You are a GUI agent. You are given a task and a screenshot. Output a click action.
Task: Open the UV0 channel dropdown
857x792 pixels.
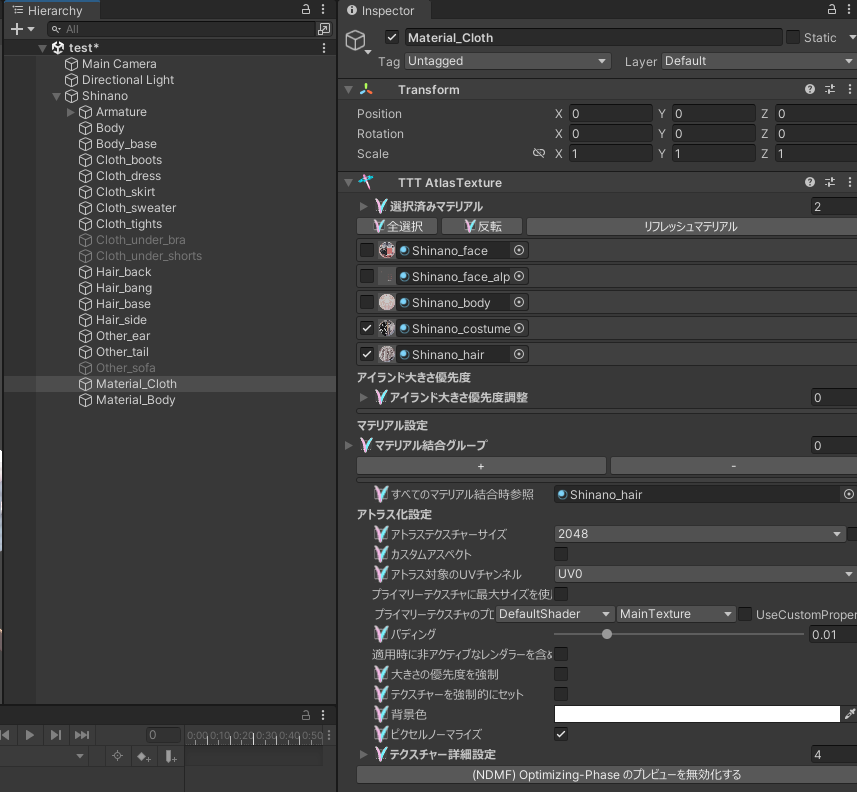pyautogui.click(x=706, y=574)
